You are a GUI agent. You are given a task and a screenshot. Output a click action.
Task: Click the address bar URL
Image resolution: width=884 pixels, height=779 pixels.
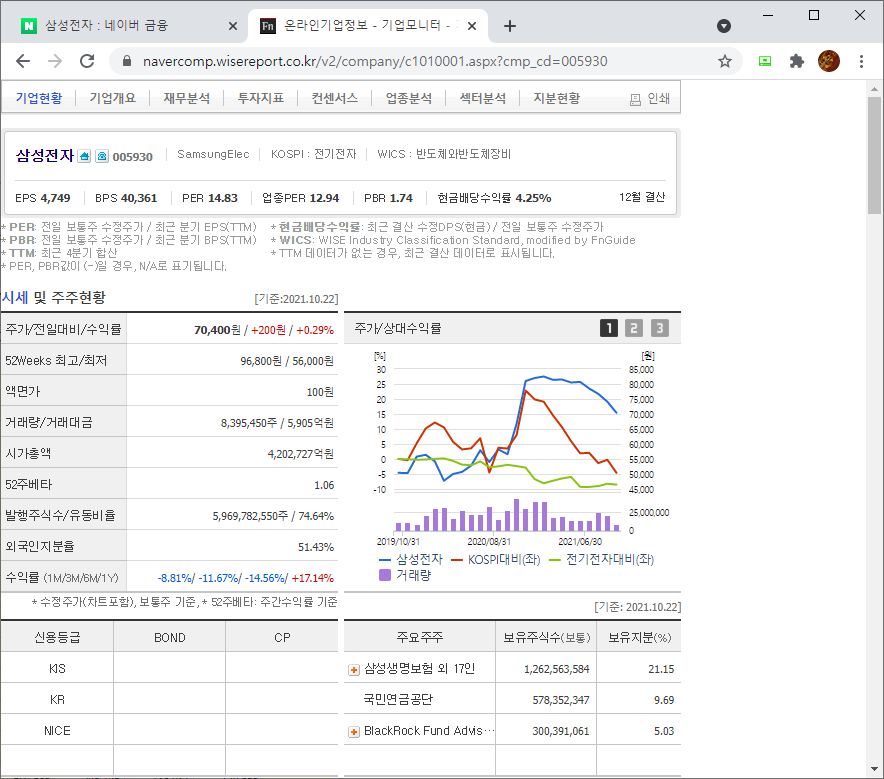(x=375, y=61)
